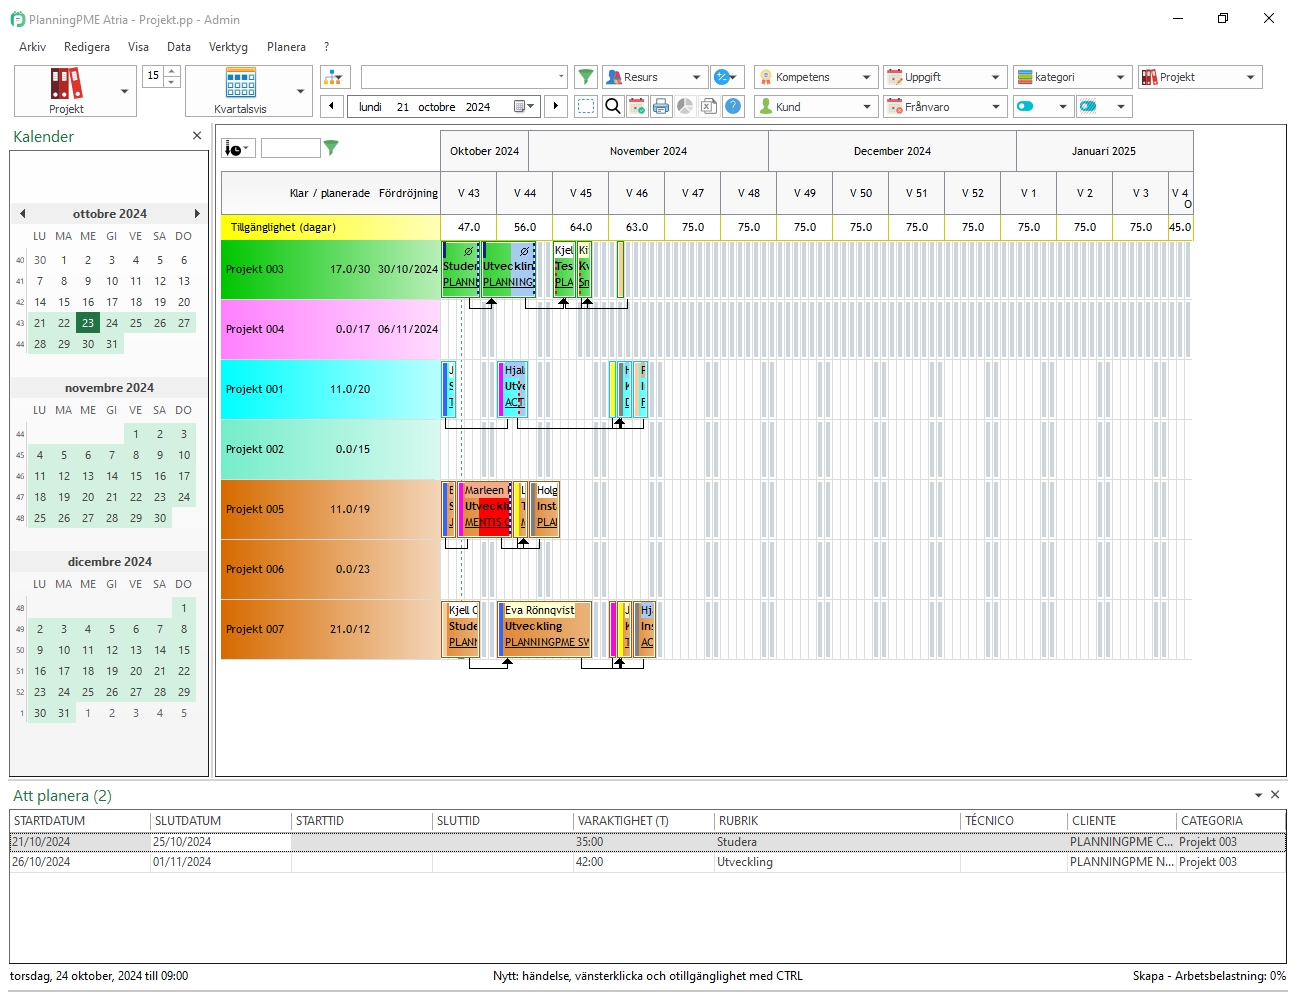Click the filter text field above projects
Viewport: 1296px width, 992px height.
(x=290, y=148)
